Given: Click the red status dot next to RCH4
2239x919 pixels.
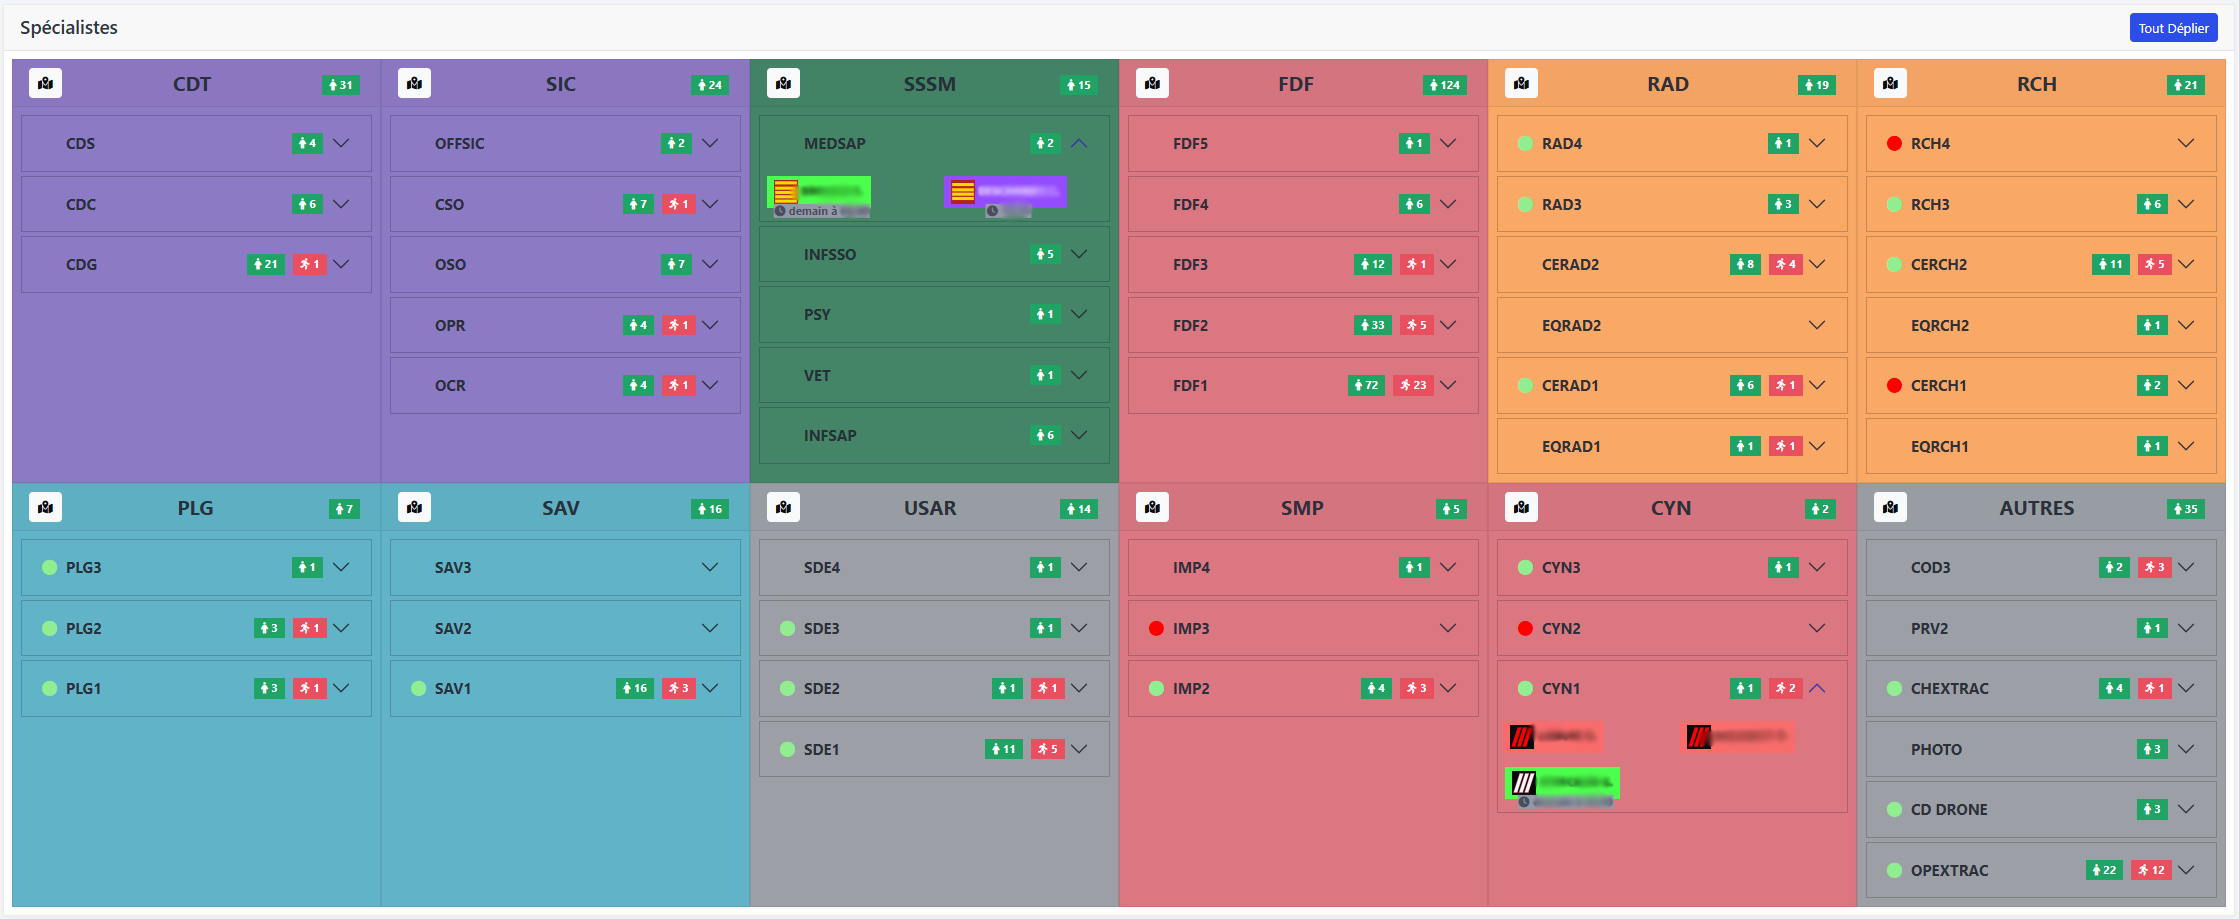Looking at the screenshot, I should click(1894, 144).
